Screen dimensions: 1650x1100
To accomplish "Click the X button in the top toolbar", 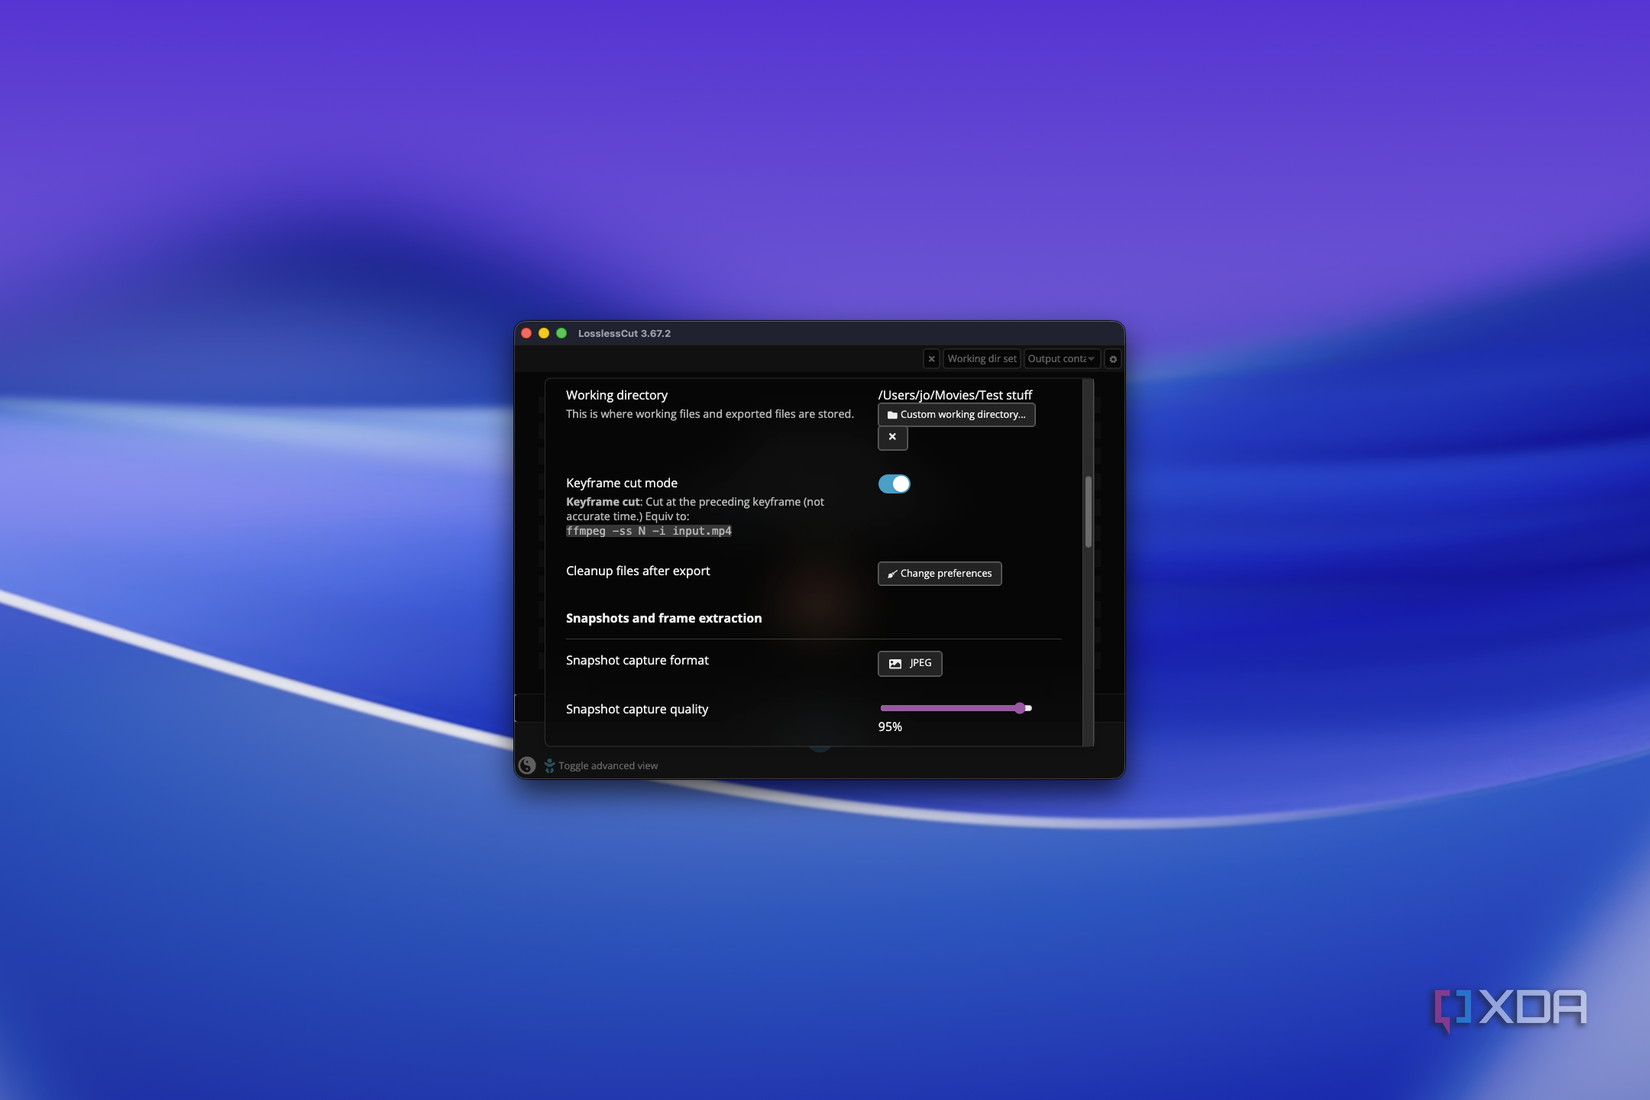I will click(x=931, y=358).
